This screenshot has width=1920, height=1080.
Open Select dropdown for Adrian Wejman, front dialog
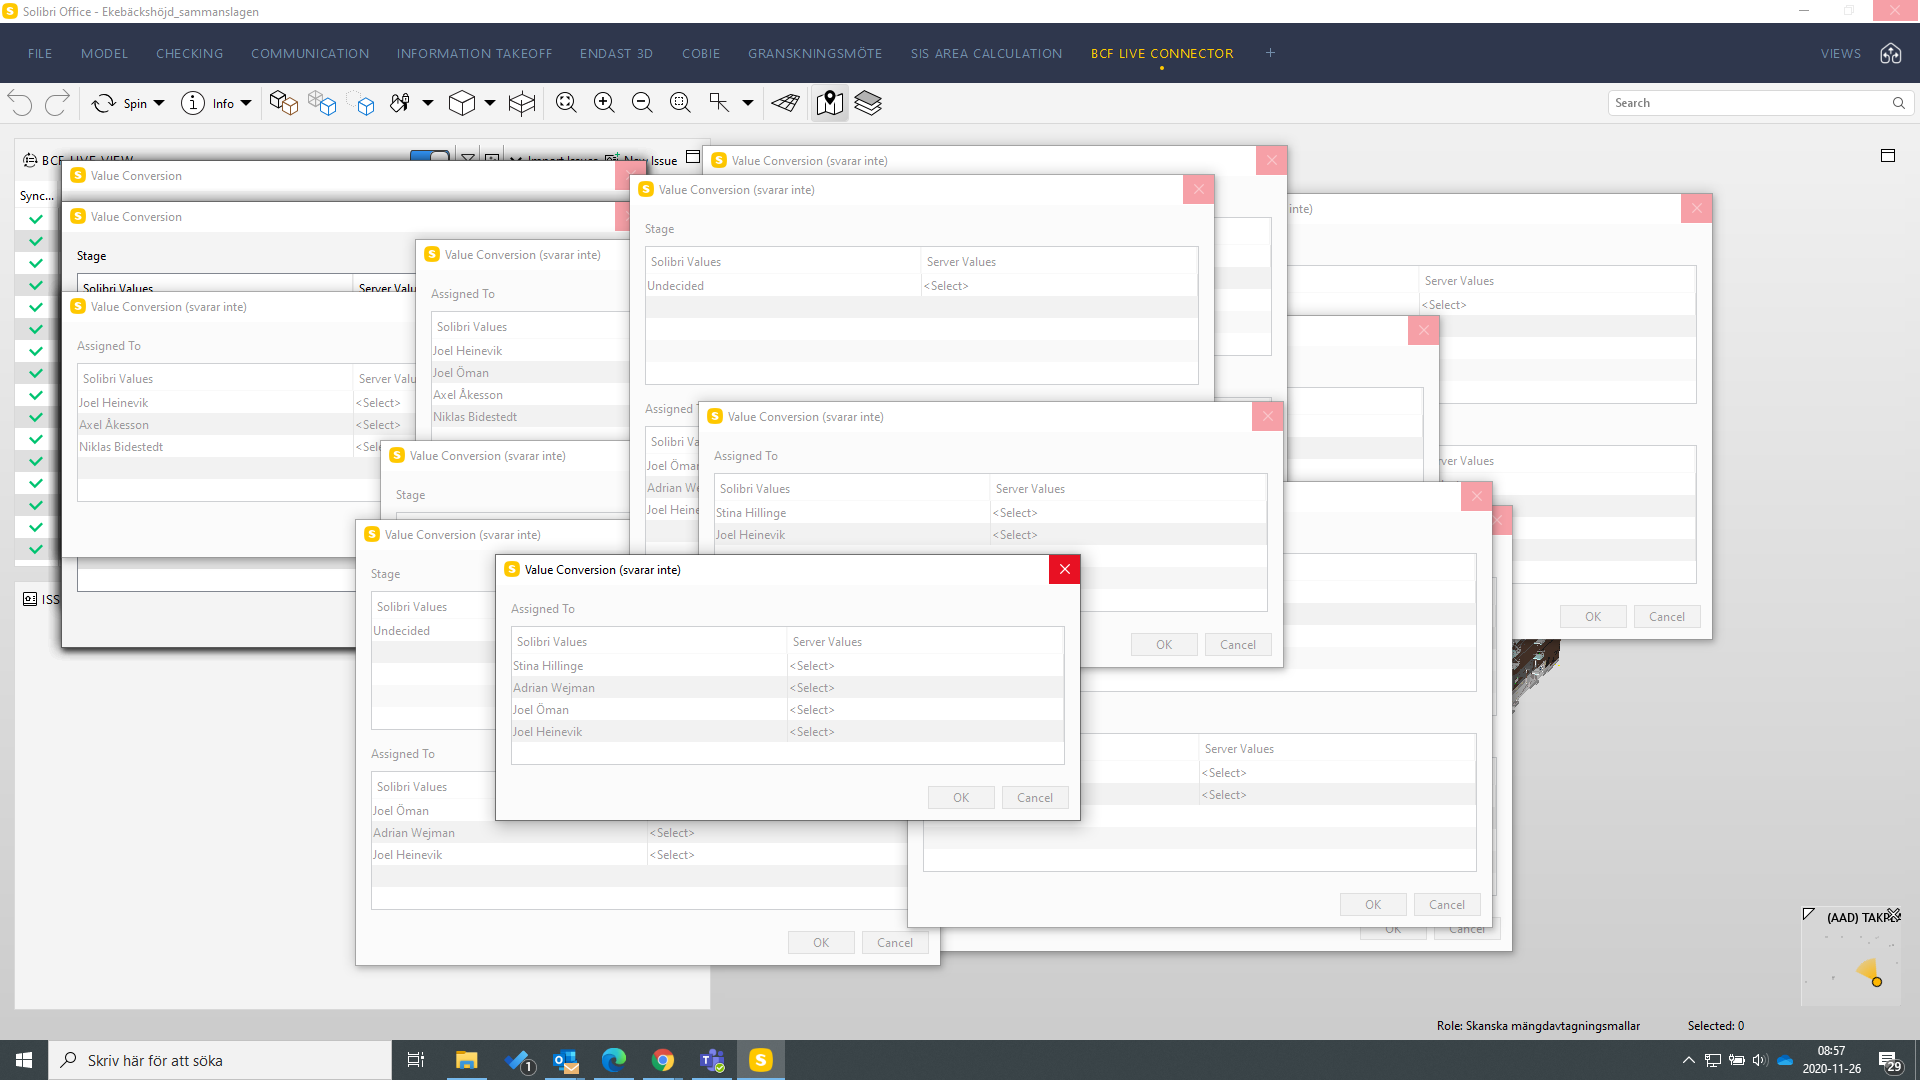tap(925, 688)
